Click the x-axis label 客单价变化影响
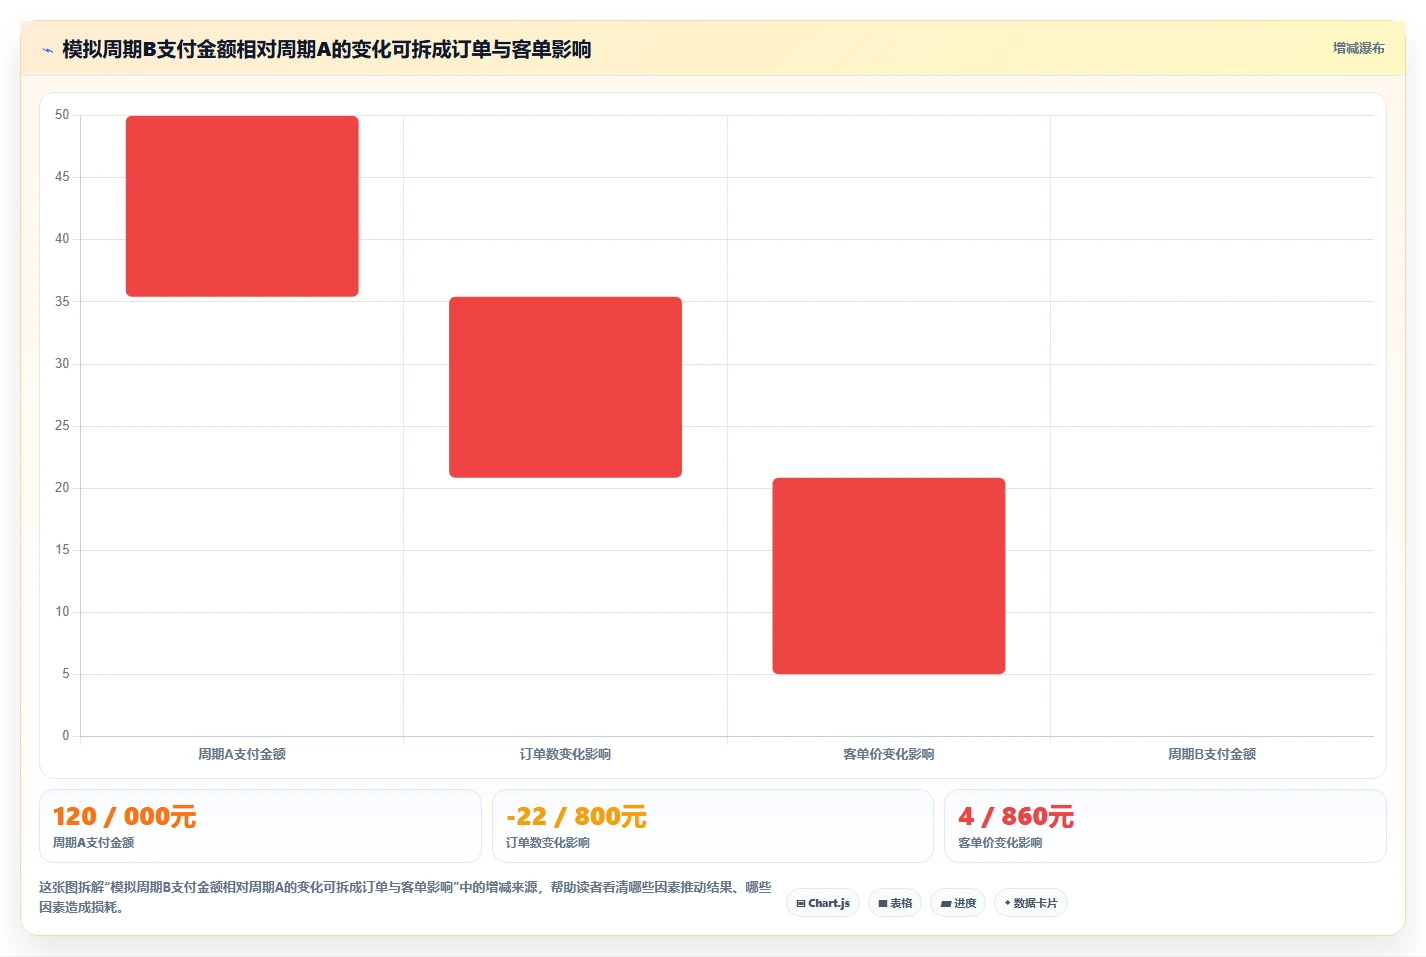Image resolution: width=1426 pixels, height=957 pixels. [889, 754]
